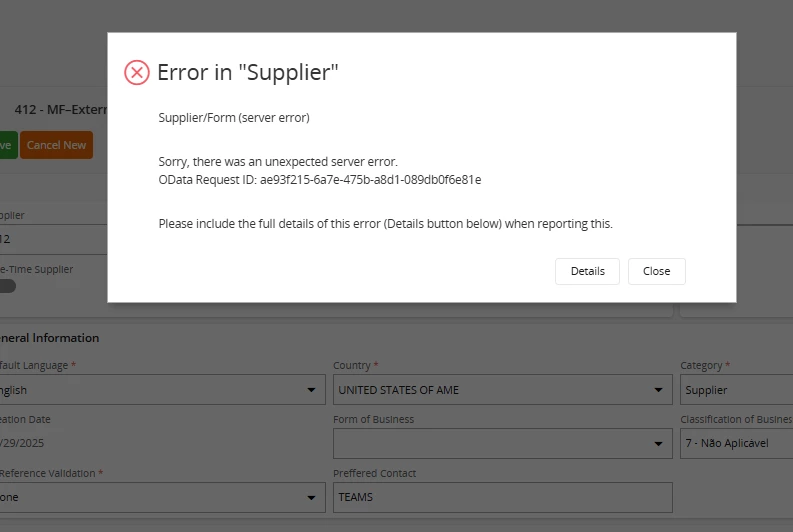
Task: Click the Supplier number field
Action: pyautogui.click(x=53, y=239)
